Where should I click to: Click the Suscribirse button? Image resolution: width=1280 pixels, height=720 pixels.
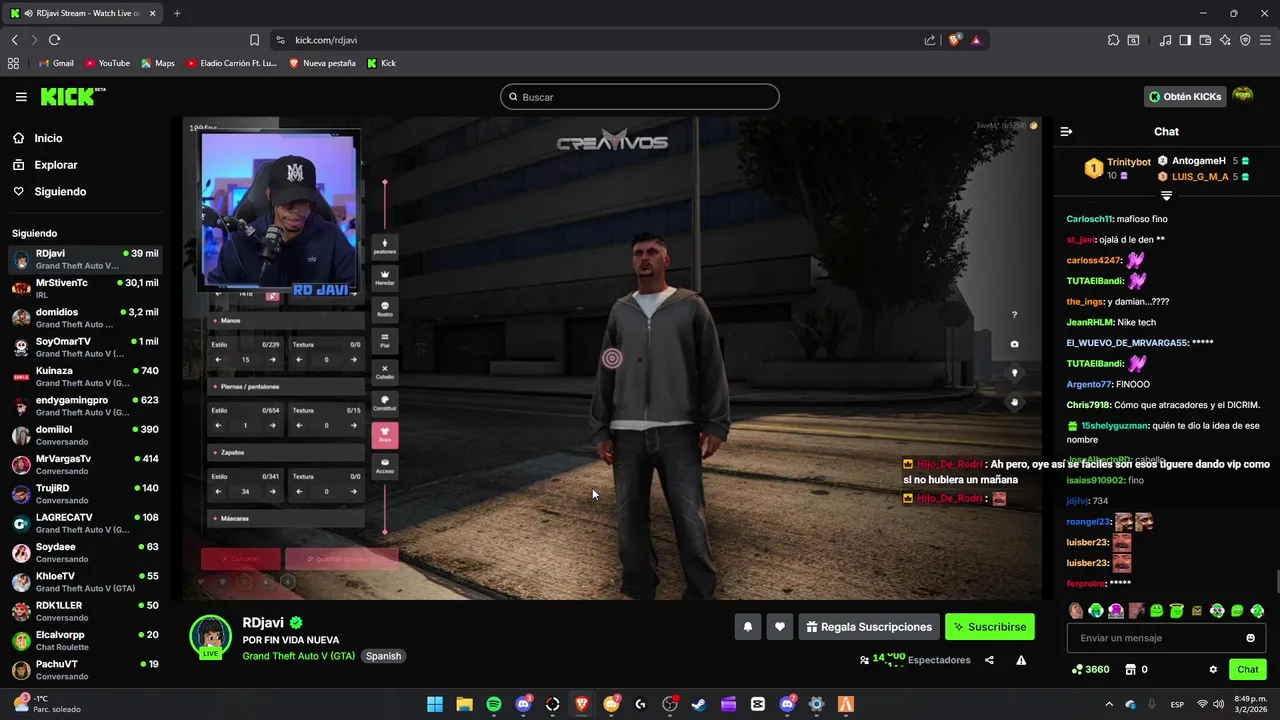pos(990,627)
